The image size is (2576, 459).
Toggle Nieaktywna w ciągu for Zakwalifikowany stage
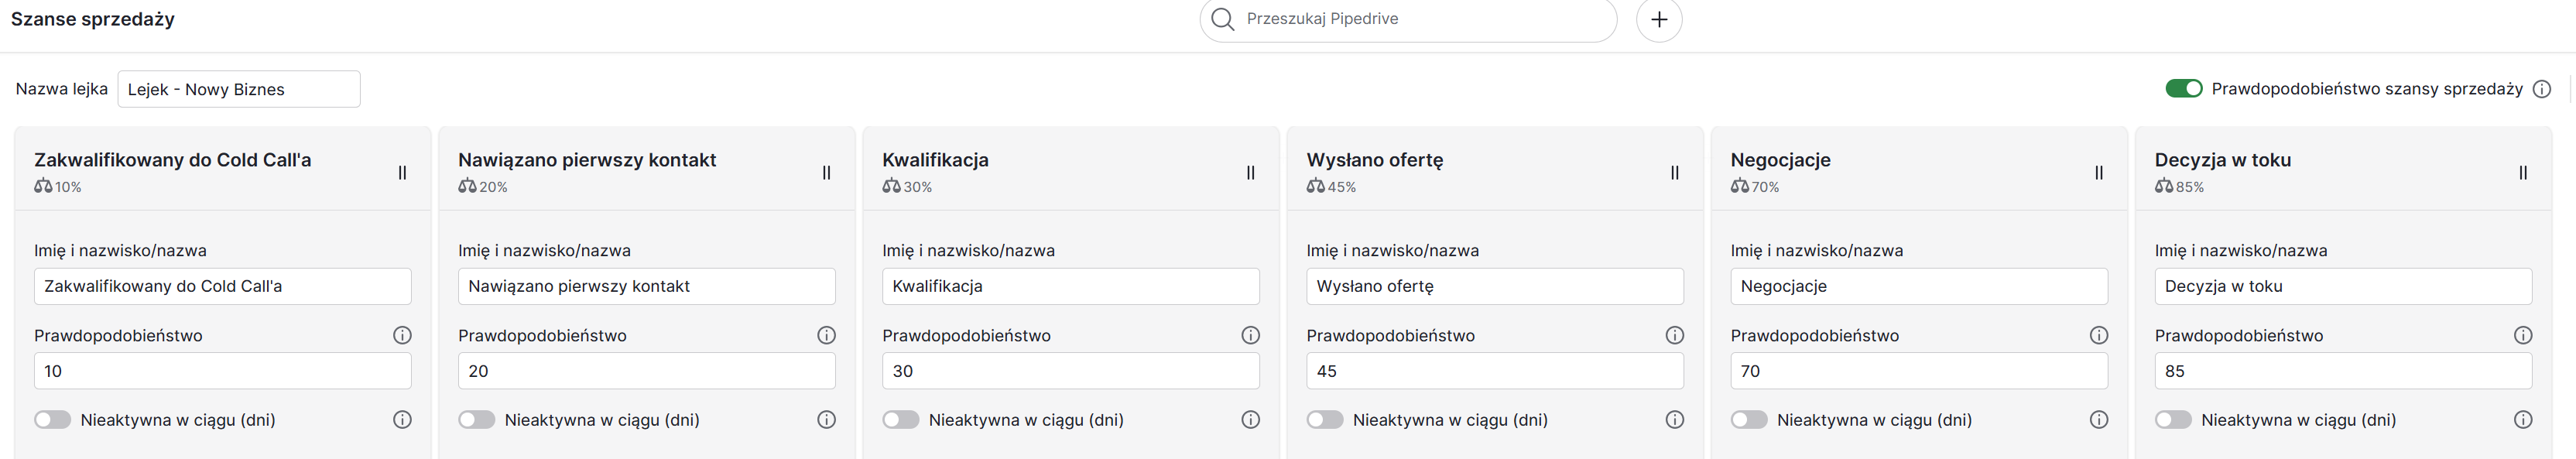click(x=52, y=420)
